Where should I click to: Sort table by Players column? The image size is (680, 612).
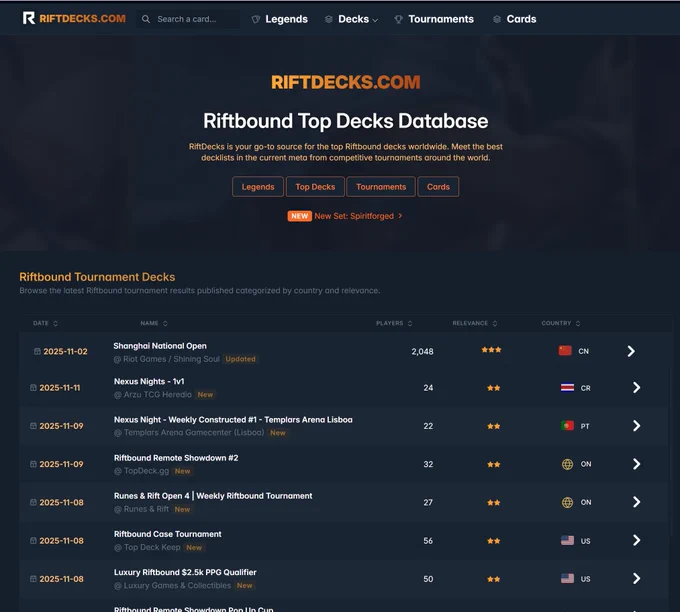(394, 323)
